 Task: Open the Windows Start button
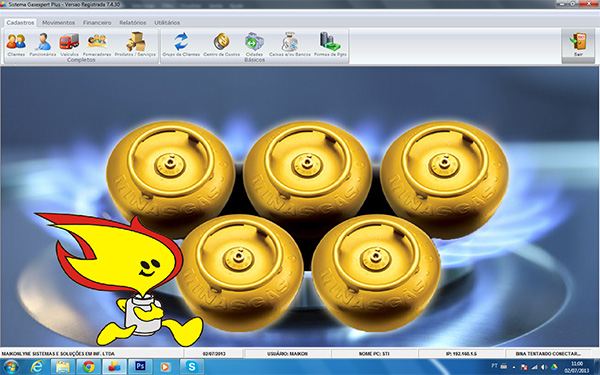coord(11,367)
